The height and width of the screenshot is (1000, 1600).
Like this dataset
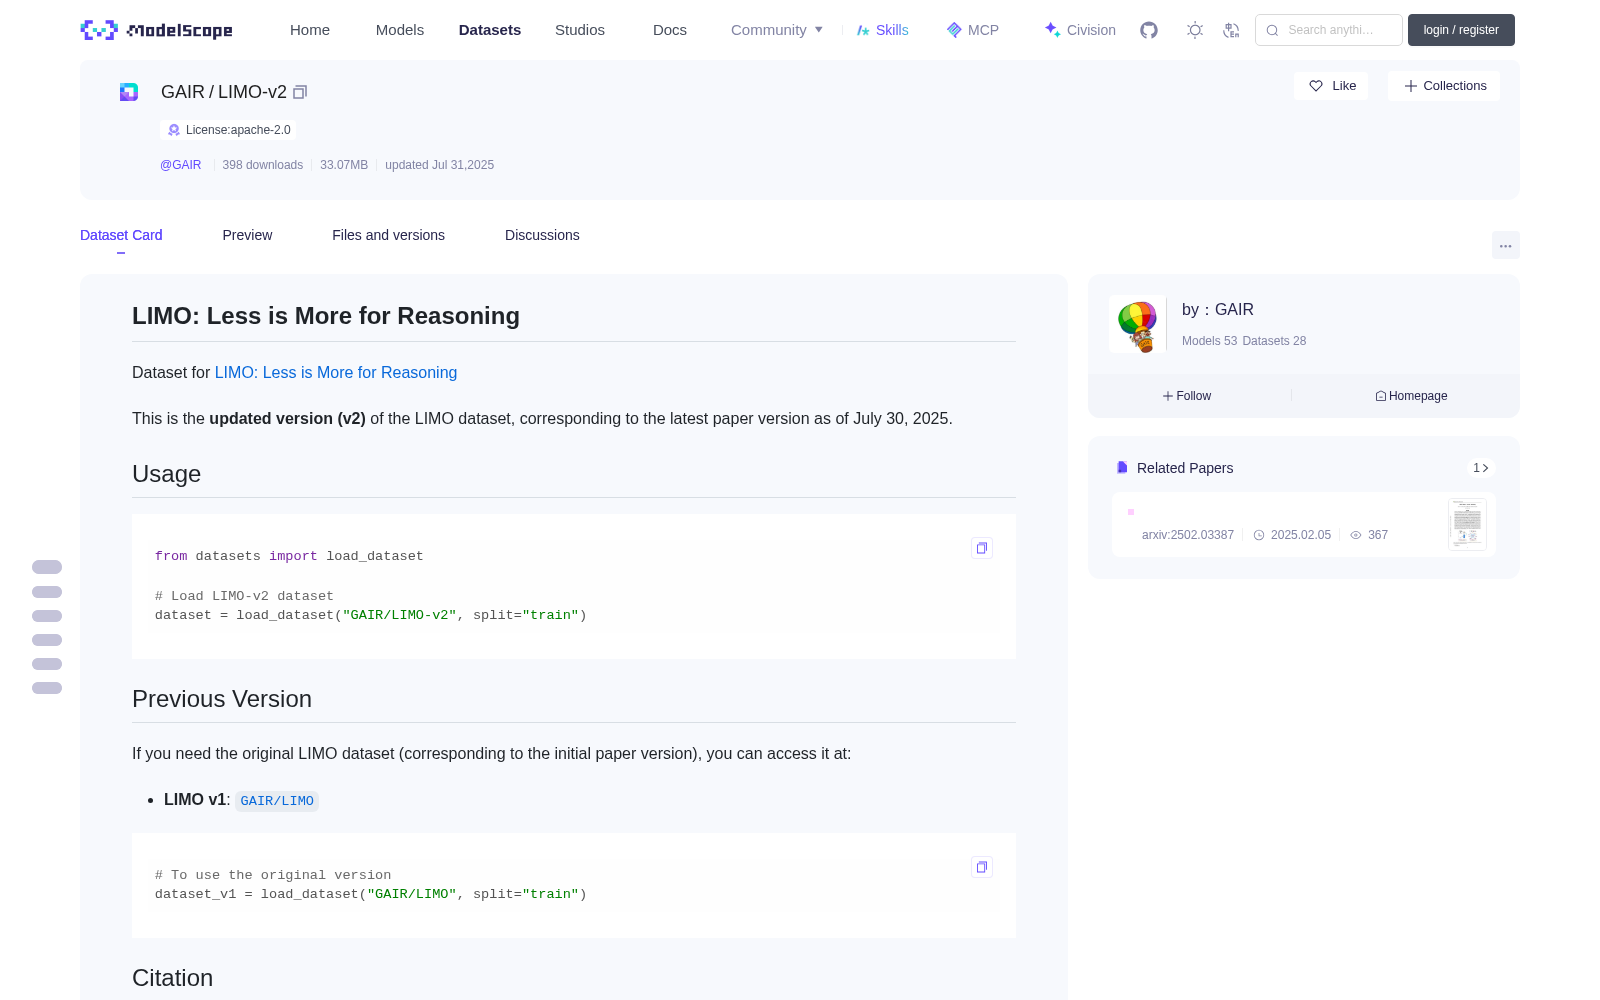pyautogui.click(x=1332, y=86)
